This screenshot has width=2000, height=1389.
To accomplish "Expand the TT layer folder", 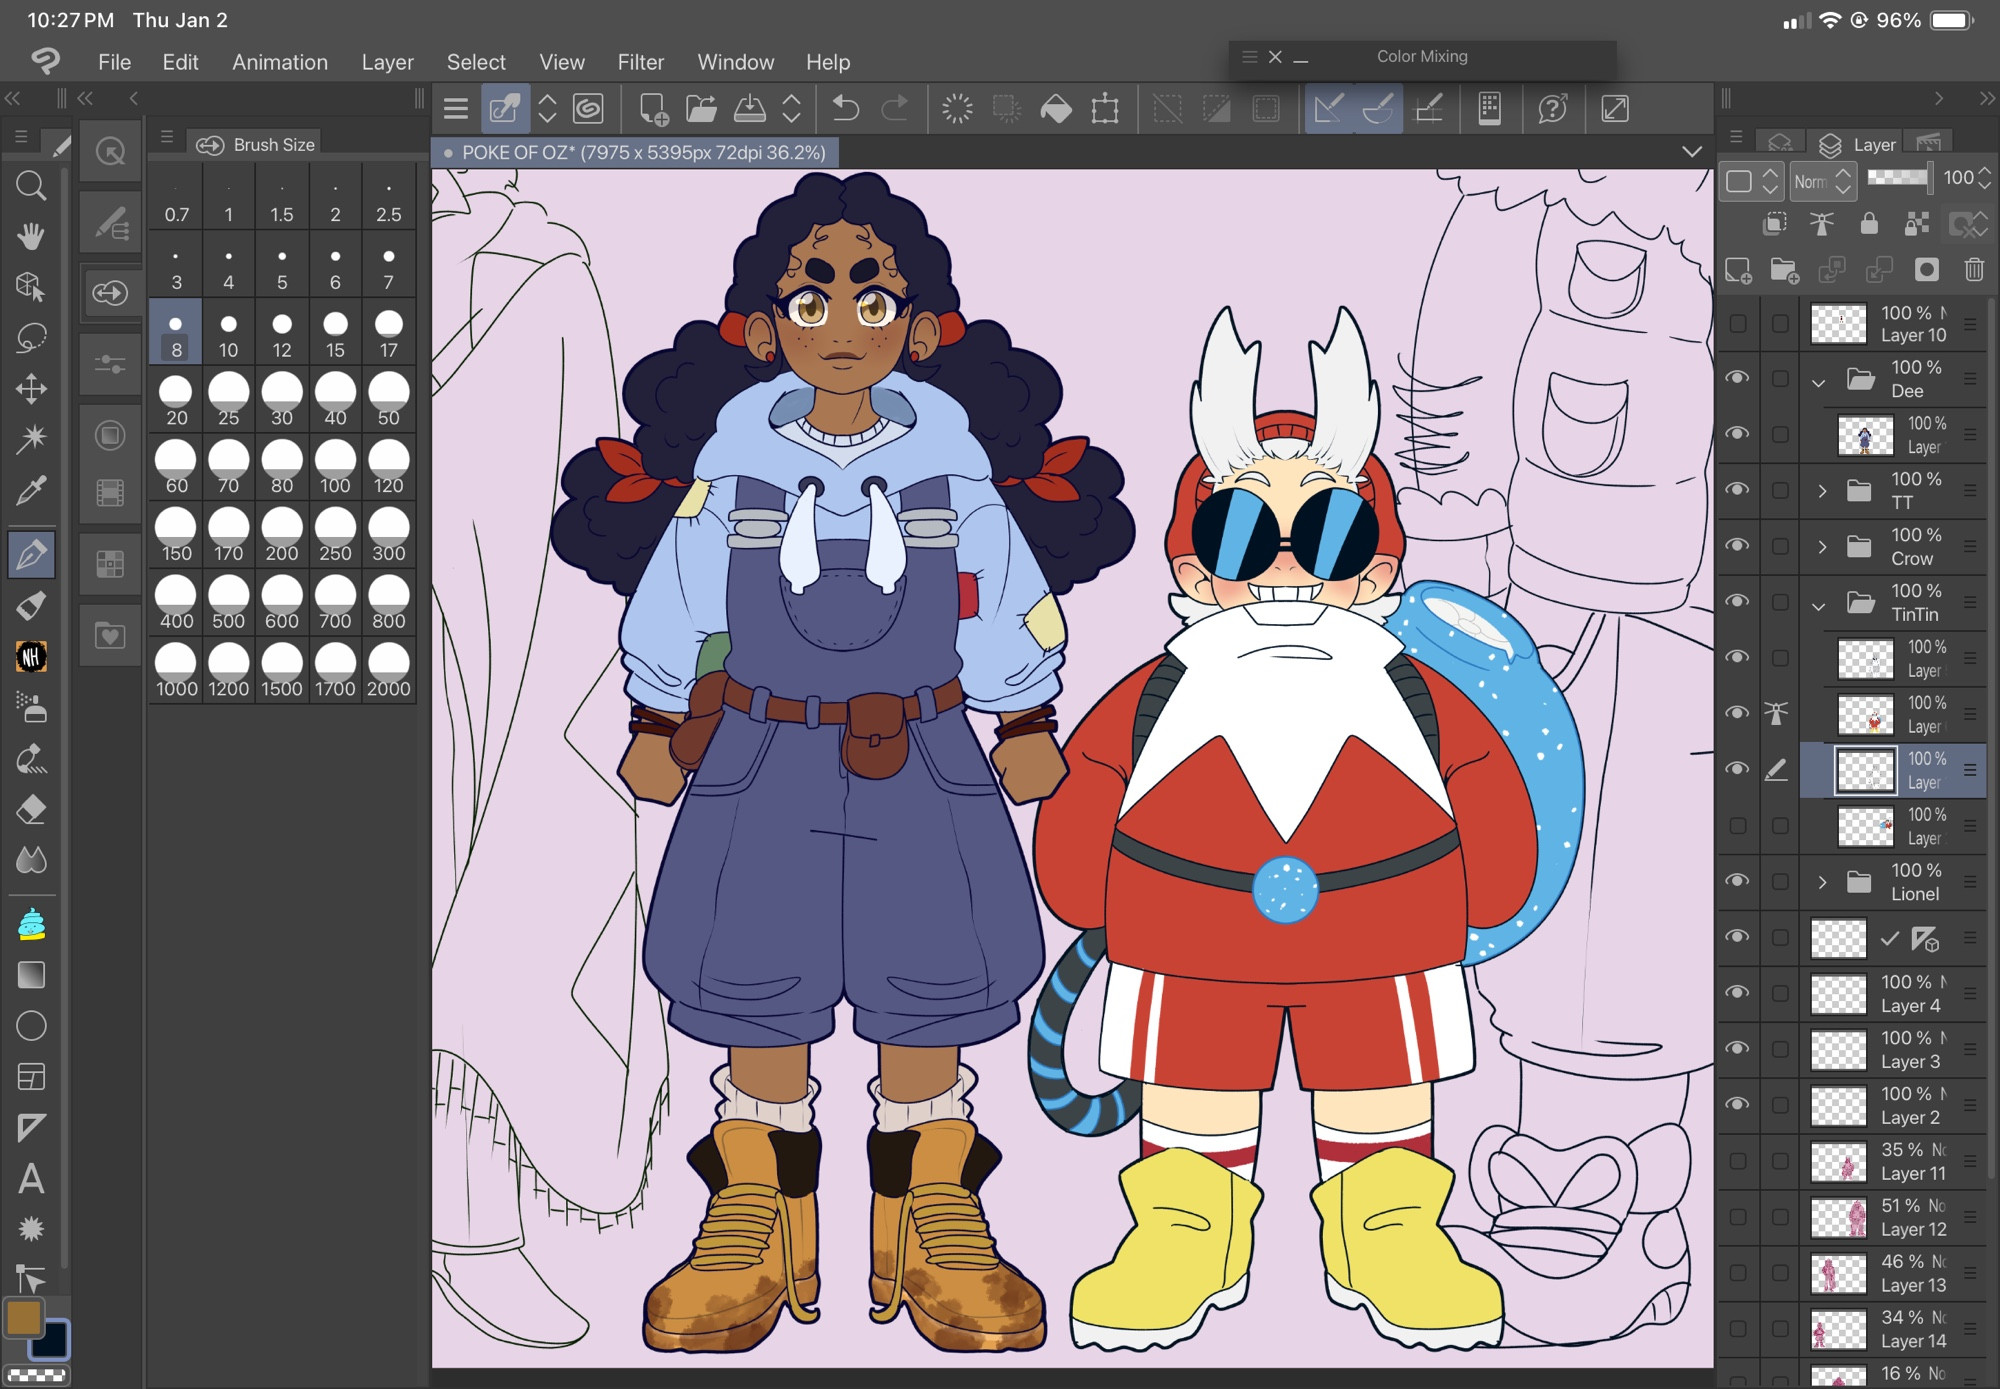I will pyautogui.click(x=1822, y=491).
